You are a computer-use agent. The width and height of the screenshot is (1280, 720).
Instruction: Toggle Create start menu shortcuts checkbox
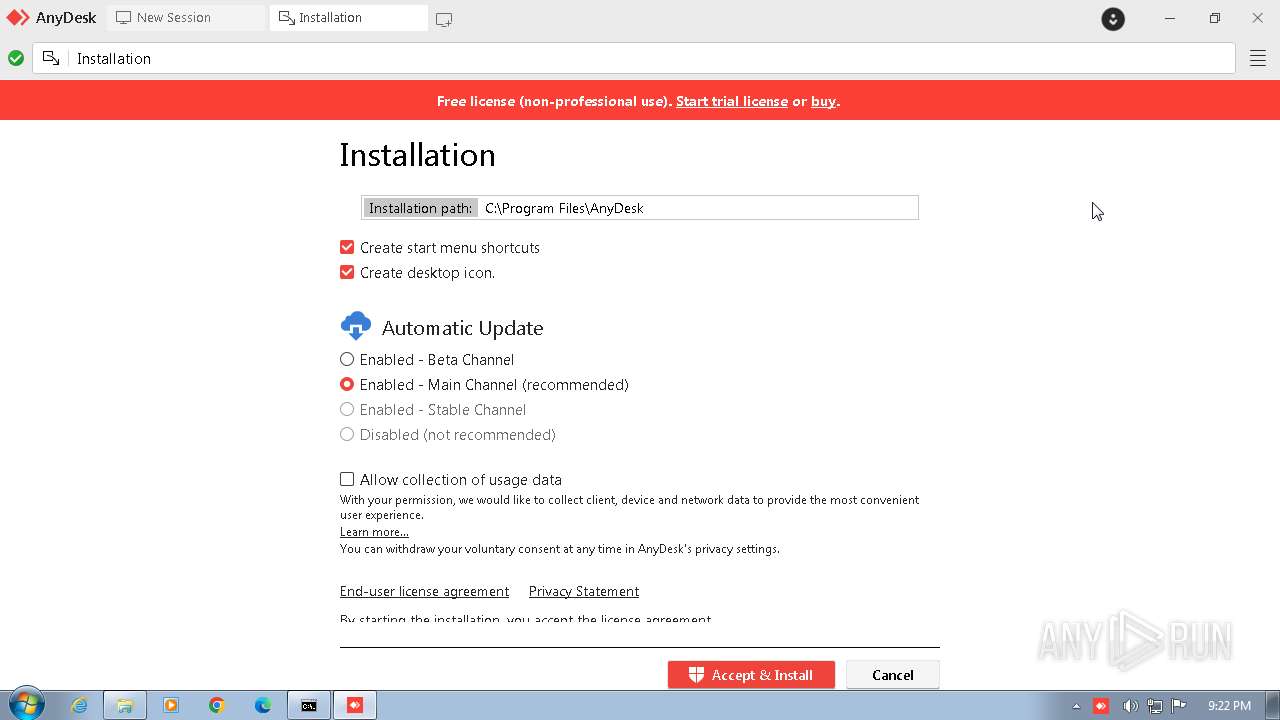(347, 247)
